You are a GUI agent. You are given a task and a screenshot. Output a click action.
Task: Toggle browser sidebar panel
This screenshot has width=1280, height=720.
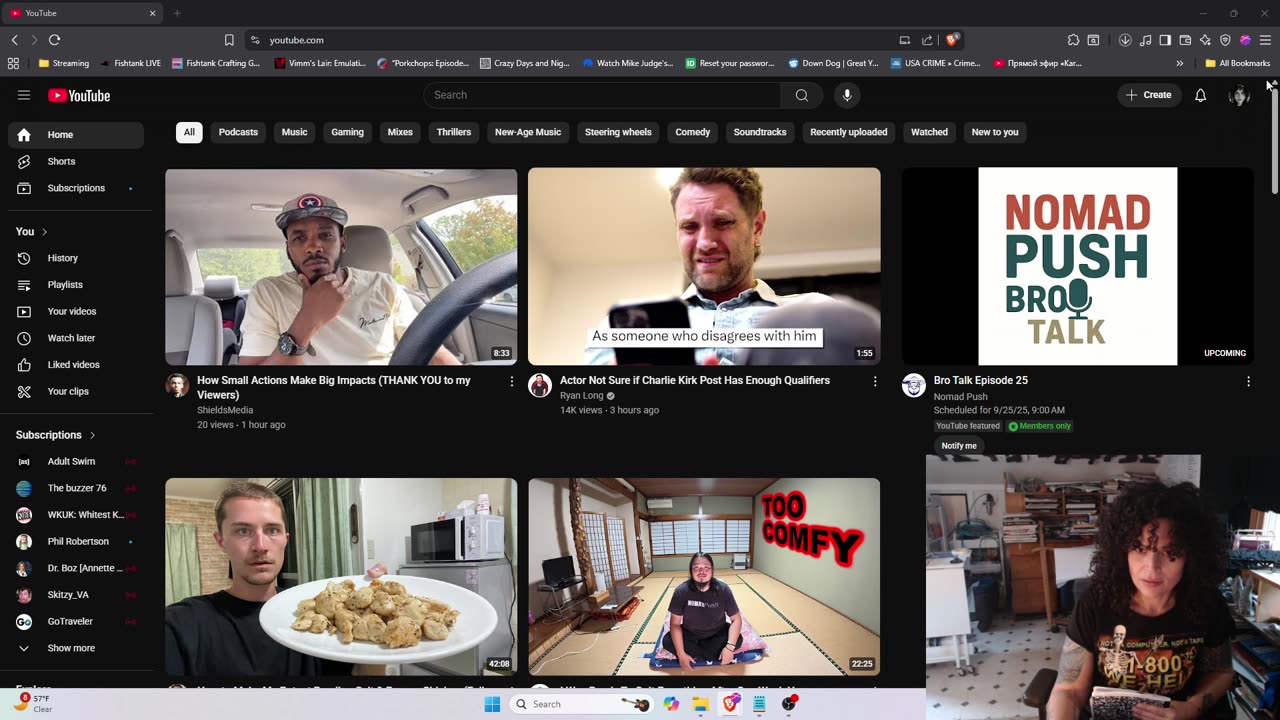point(1165,40)
